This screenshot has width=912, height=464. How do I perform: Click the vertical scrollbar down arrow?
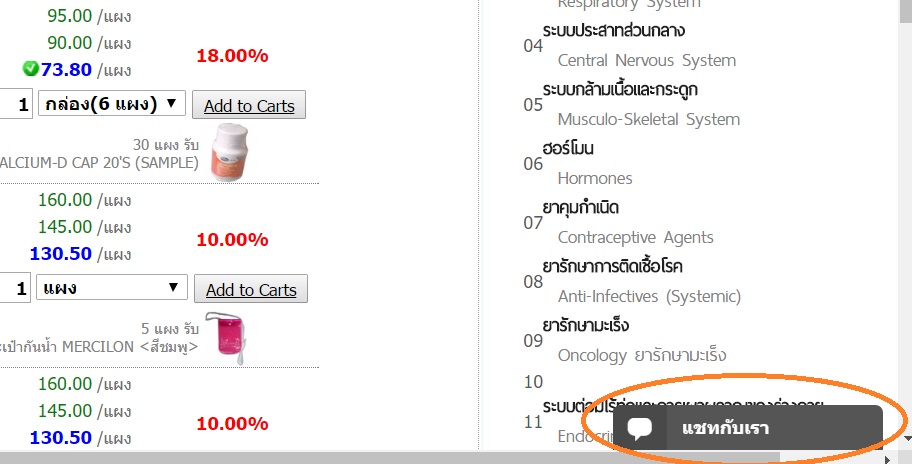click(x=907, y=439)
